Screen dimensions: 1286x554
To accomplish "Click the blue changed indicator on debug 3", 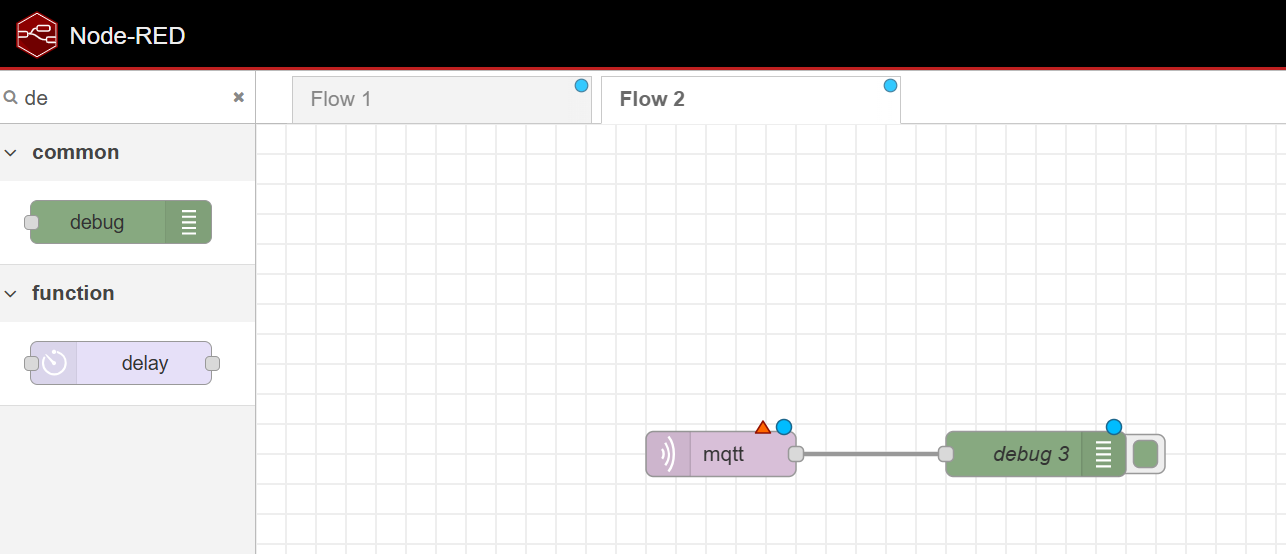I will (1114, 427).
